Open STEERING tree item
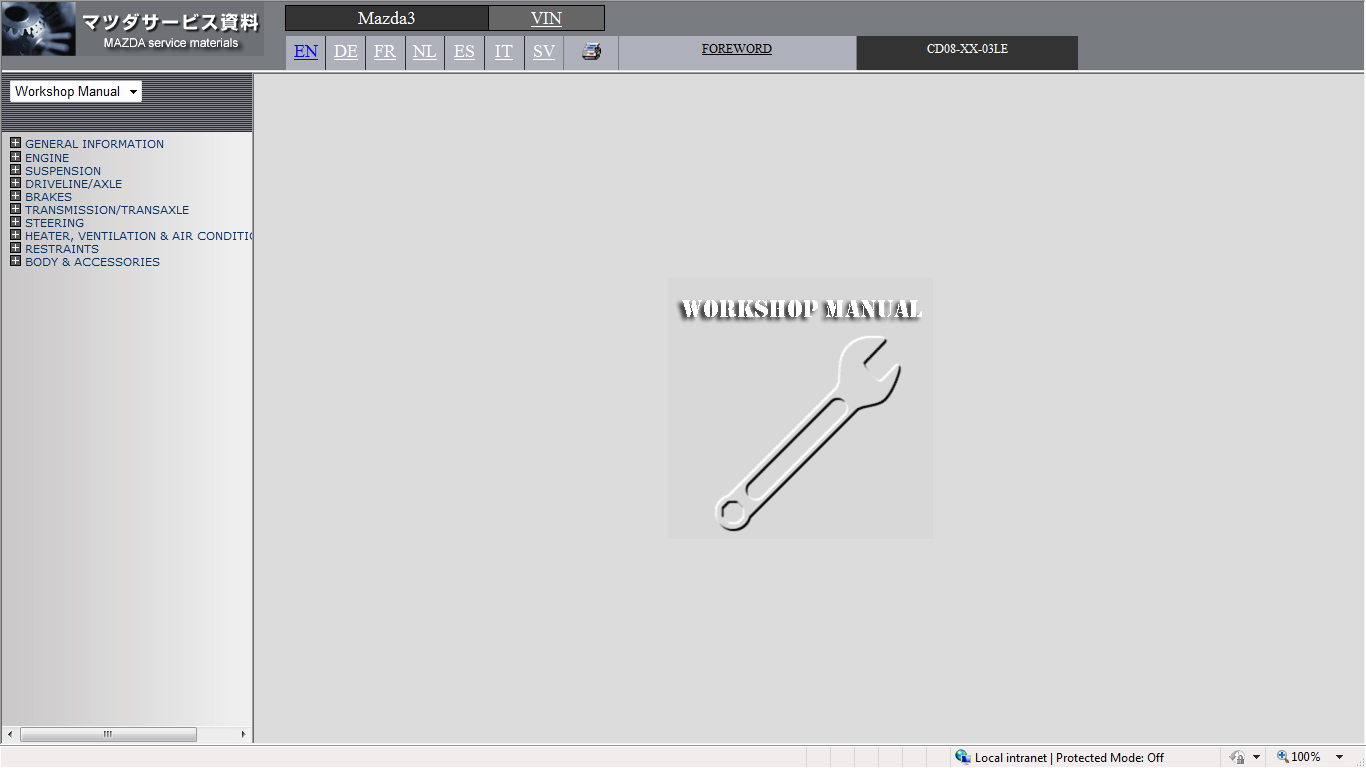Screen dimensions: 1366x768 [x=55, y=223]
